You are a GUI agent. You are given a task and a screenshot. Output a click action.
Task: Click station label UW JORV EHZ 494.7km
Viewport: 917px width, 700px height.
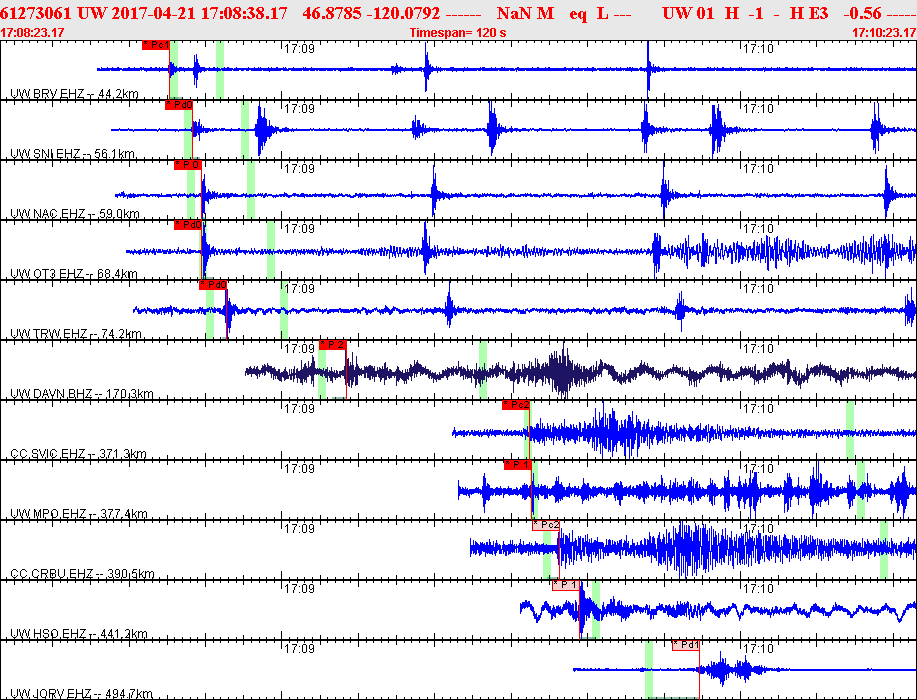coord(81,694)
